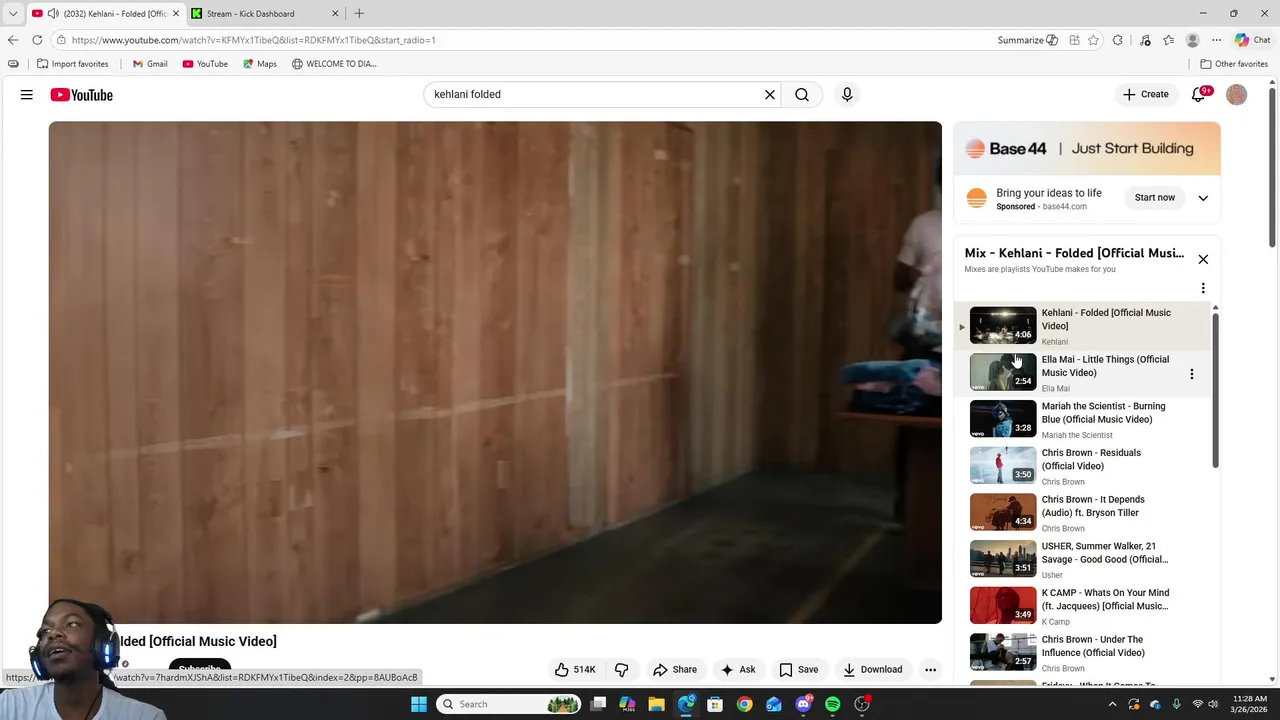Open Microsoft Store from the taskbar
This screenshot has width=1280, height=720.
click(715, 704)
